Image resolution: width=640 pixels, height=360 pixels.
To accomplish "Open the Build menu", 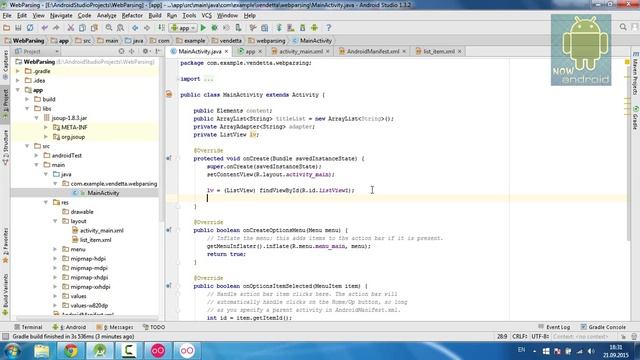I will point(155,16).
